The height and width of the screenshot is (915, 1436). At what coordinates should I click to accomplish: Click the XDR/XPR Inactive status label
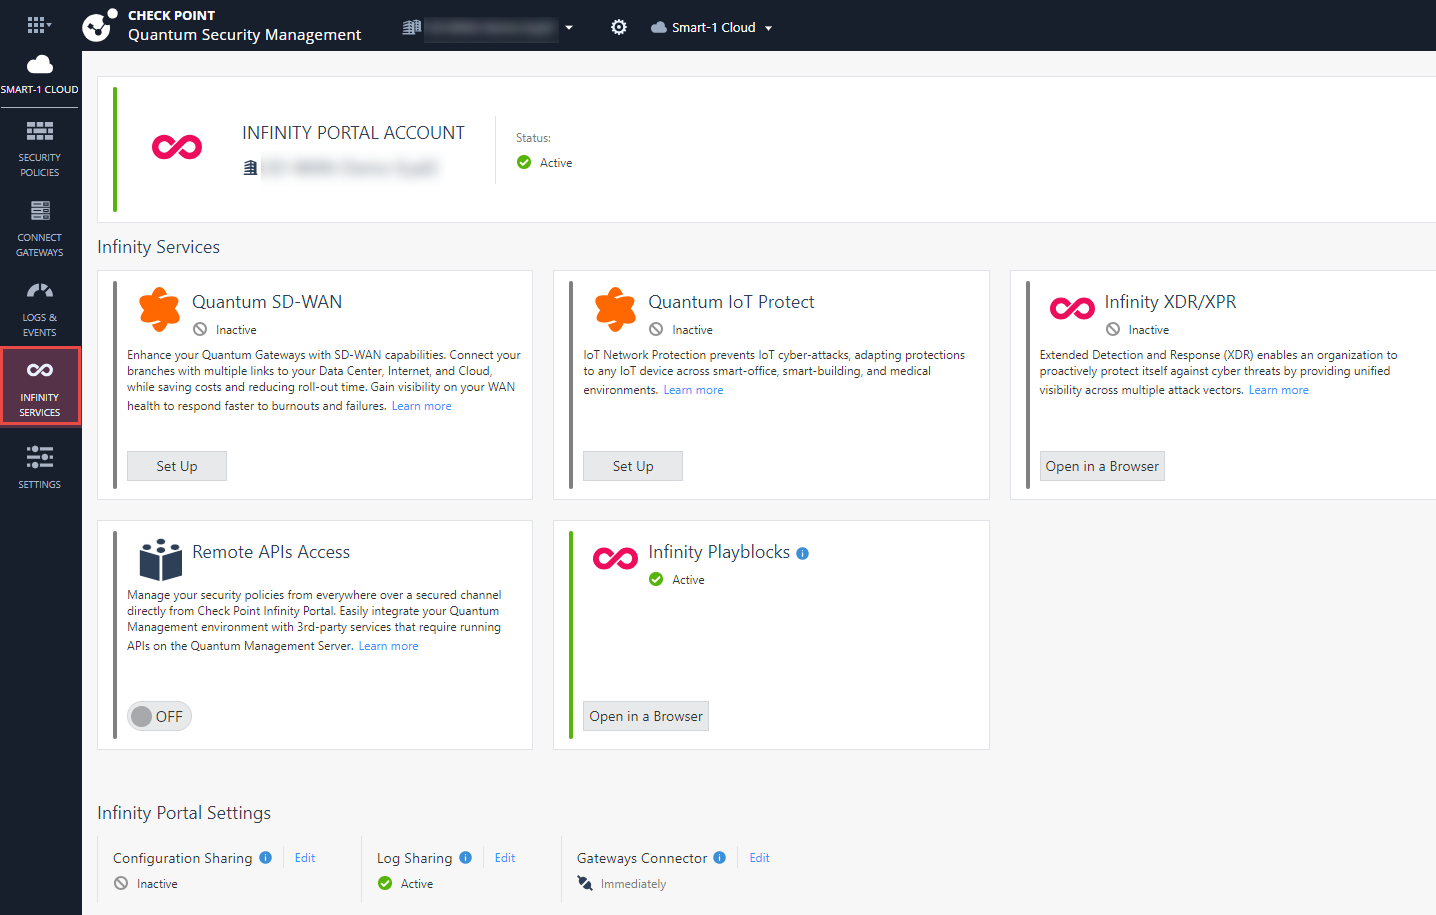click(x=1148, y=330)
